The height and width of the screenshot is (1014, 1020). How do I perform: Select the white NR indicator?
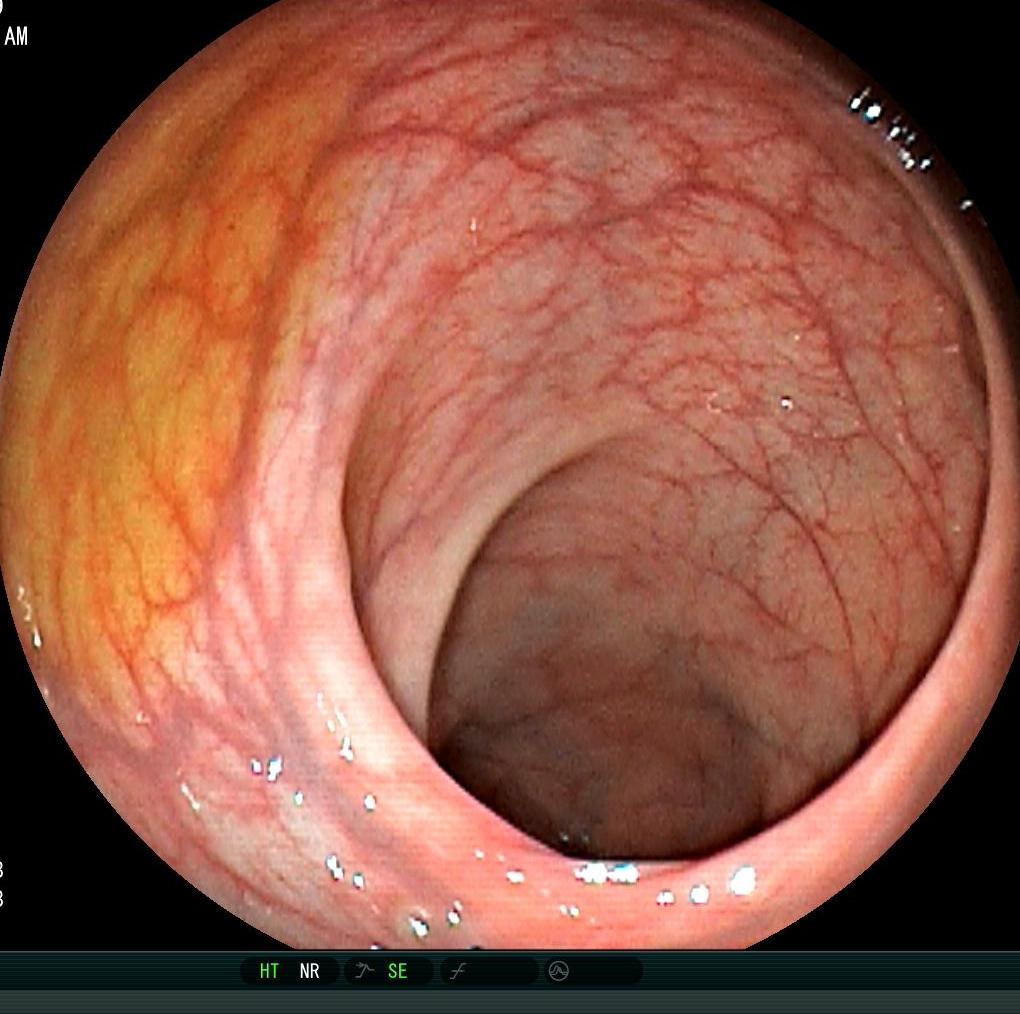point(310,971)
